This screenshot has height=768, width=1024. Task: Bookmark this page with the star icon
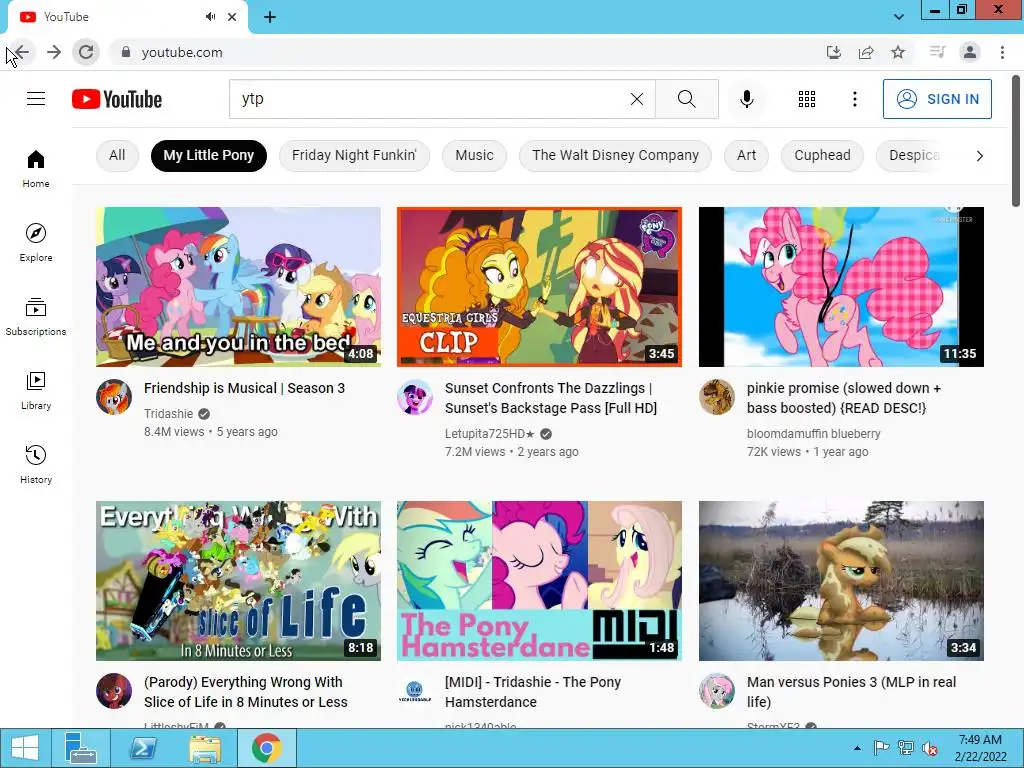[x=898, y=52]
